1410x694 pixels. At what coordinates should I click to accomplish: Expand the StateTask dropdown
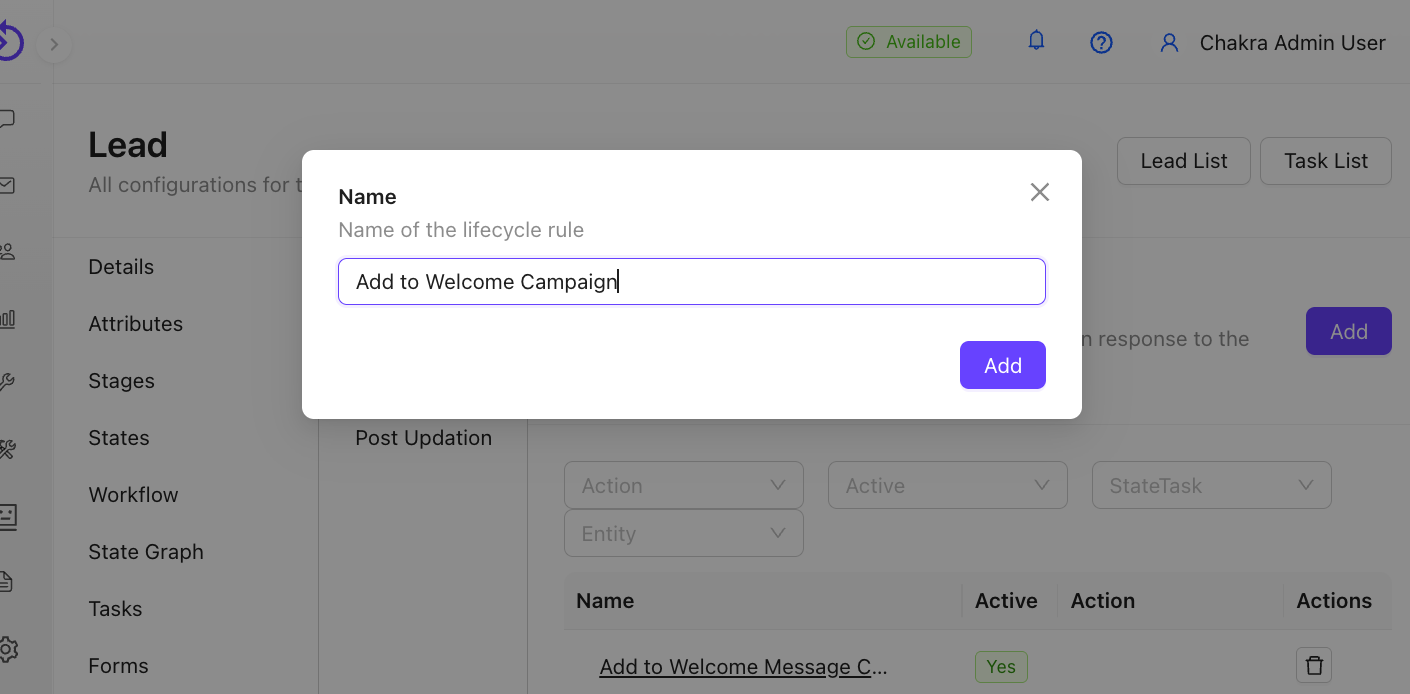(1211, 485)
